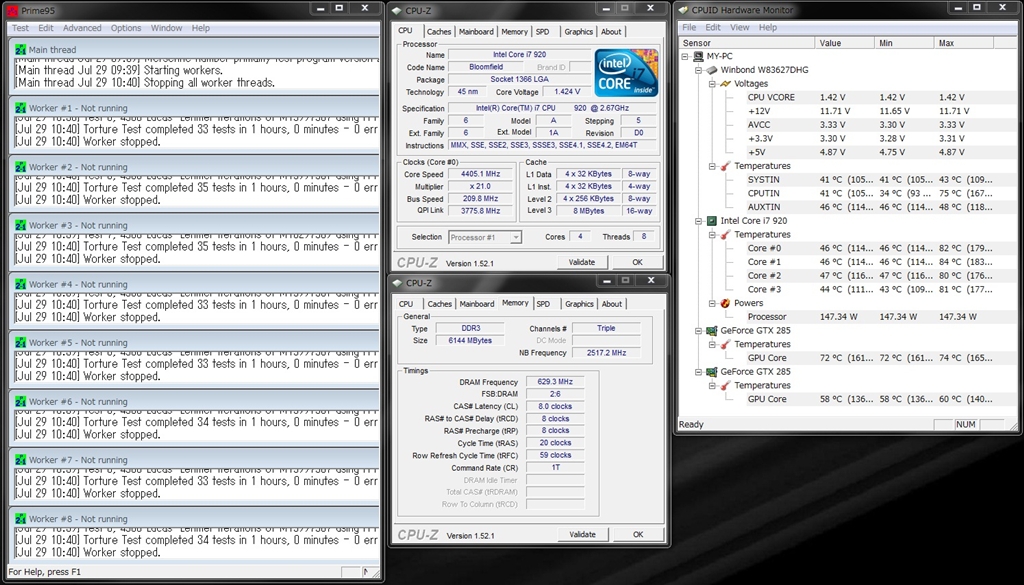Click OK in the lower CPU-Z Memory window
The image size is (1024, 585).
[637, 534]
